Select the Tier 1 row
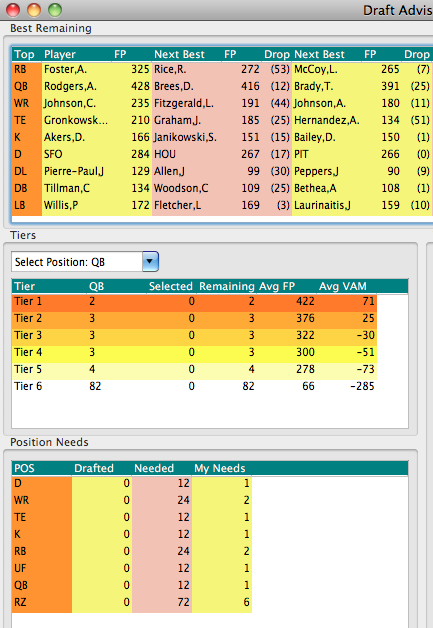 194,301
